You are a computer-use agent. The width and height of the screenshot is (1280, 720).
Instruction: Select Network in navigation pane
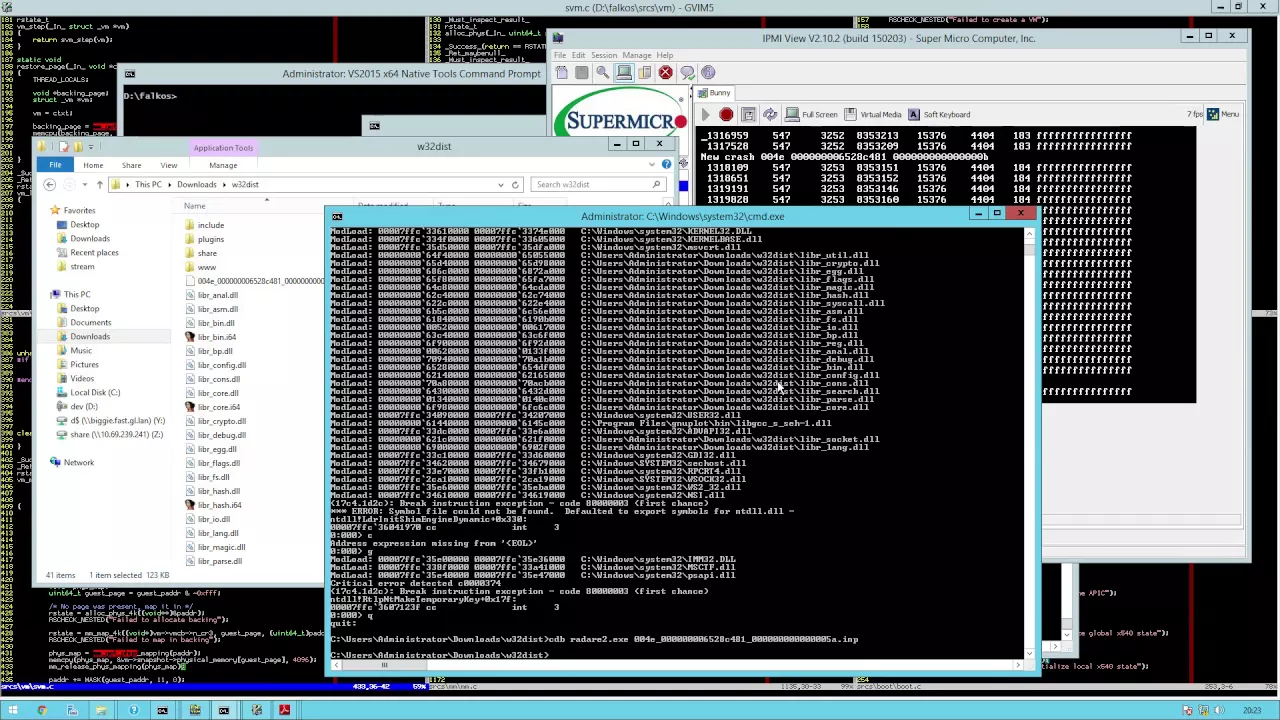pyautogui.click(x=78, y=462)
